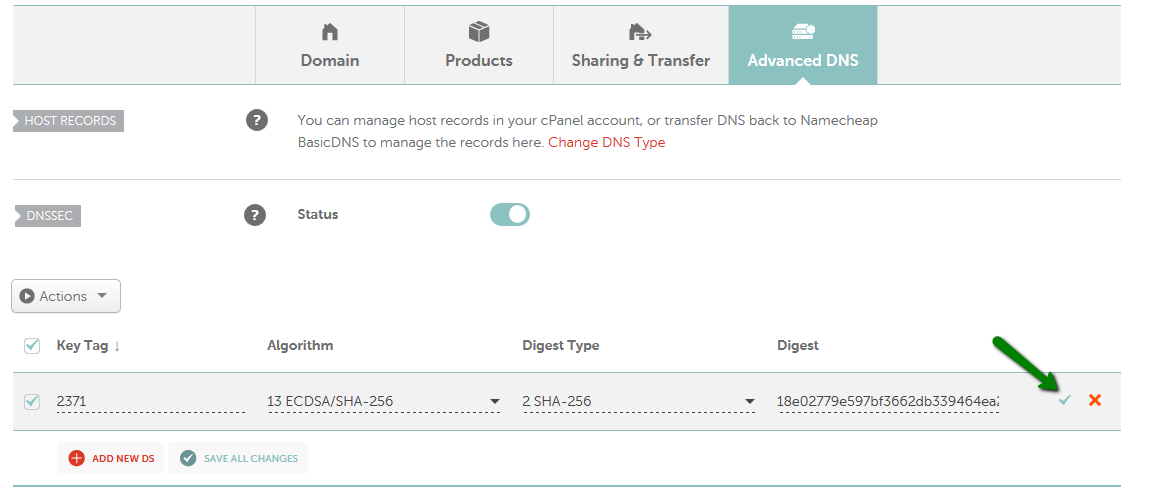Click the server icon above Advanced DNS
Screen dimensions: 1160x498
(x=803, y=32)
